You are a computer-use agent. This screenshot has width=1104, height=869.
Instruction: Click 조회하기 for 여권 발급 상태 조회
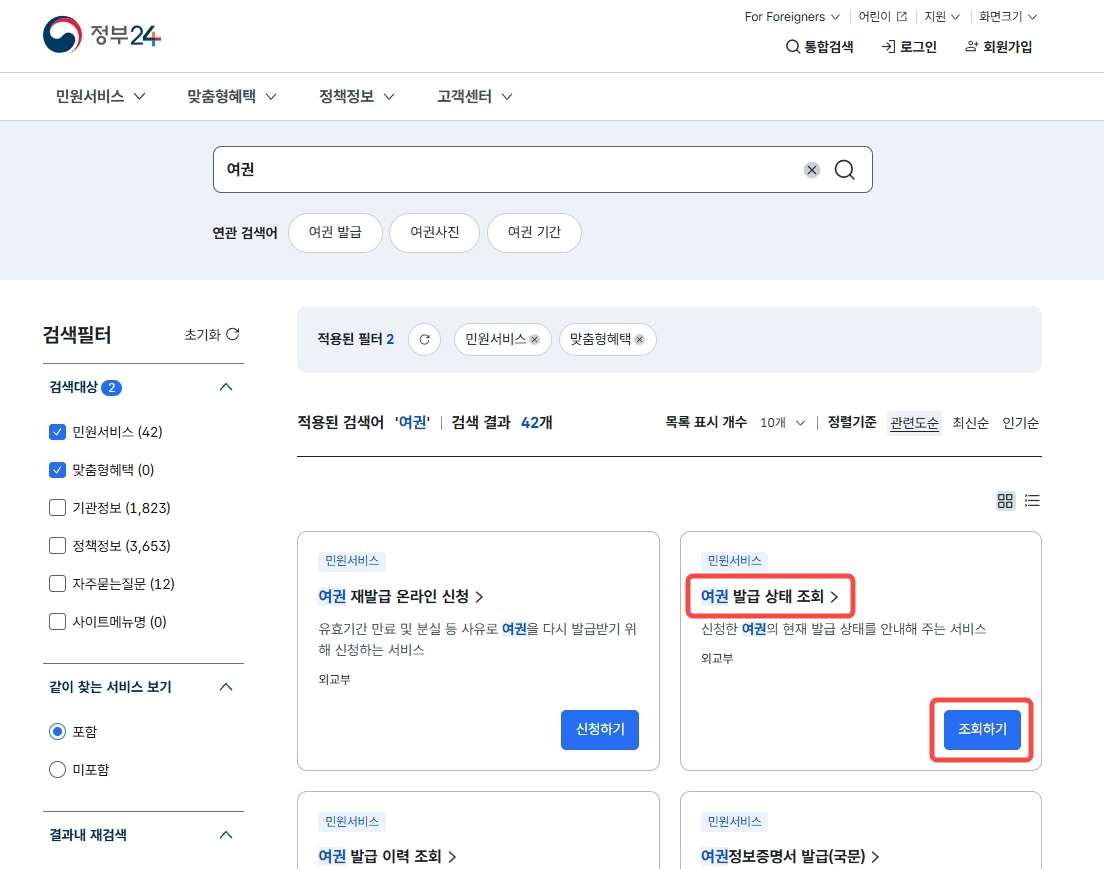(981, 729)
